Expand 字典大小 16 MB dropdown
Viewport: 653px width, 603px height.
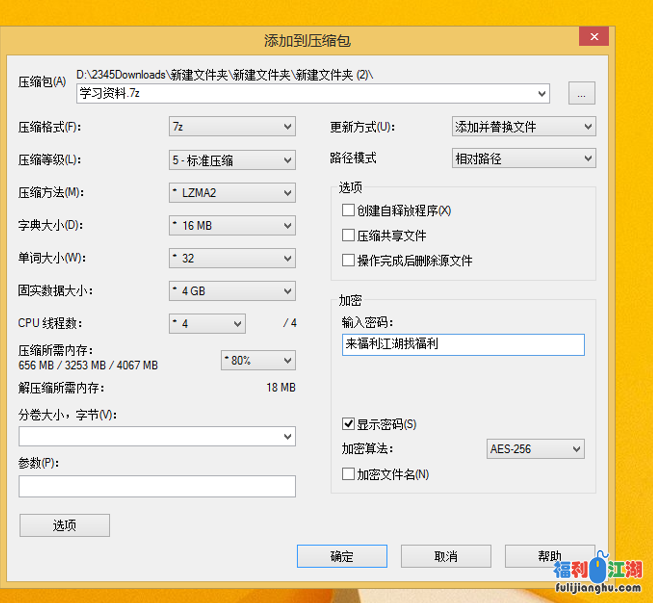[x=232, y=226]
